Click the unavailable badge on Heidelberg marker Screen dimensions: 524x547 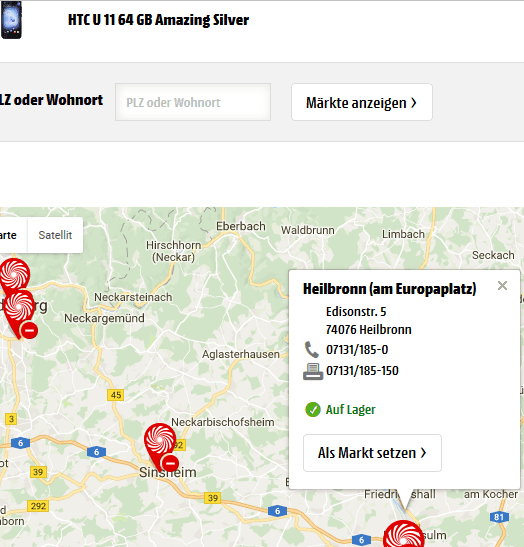pos(29,330)
